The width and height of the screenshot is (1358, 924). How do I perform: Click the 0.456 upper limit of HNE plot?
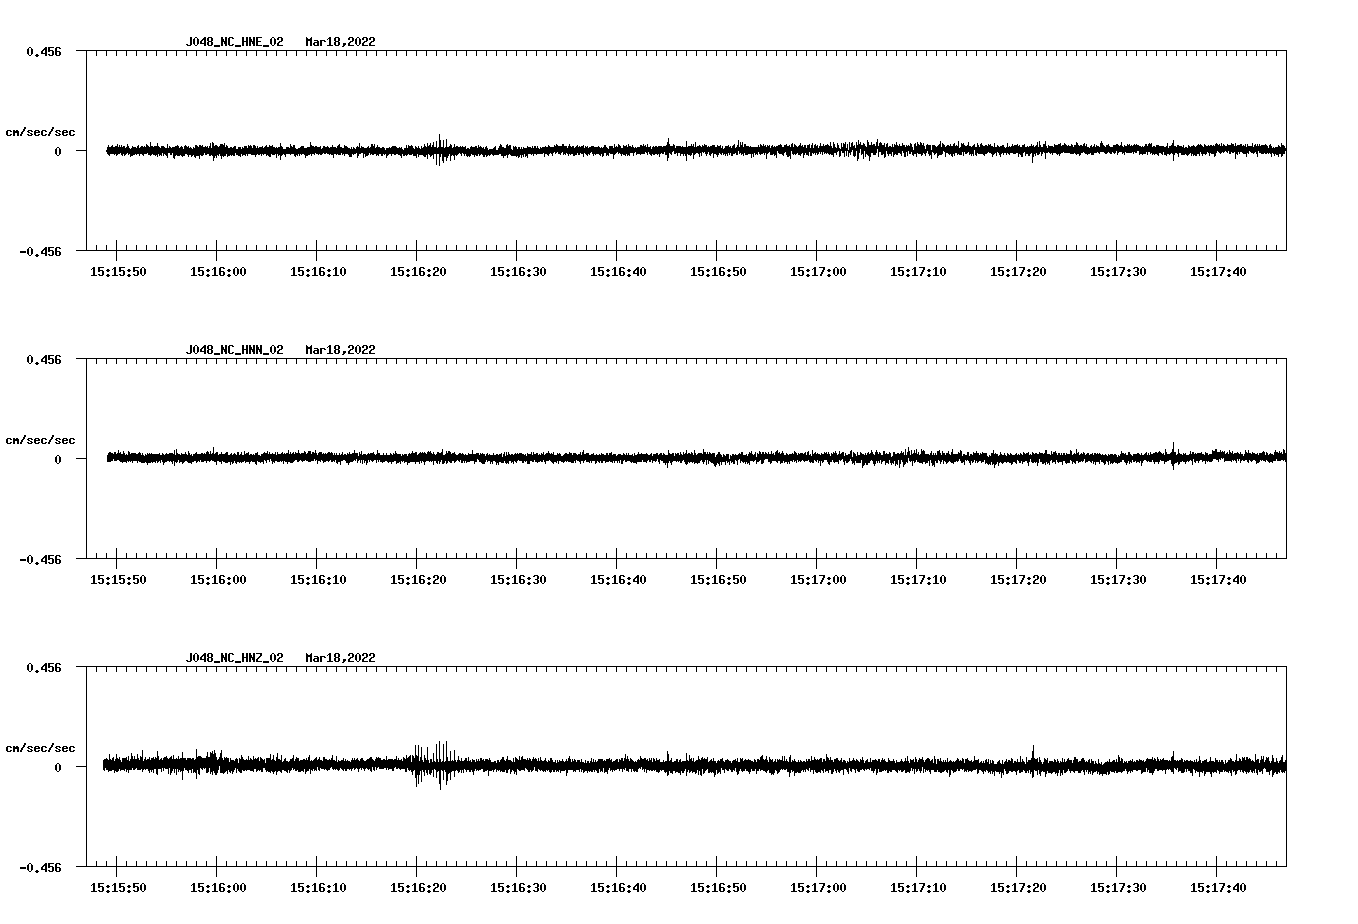[43, 51]
